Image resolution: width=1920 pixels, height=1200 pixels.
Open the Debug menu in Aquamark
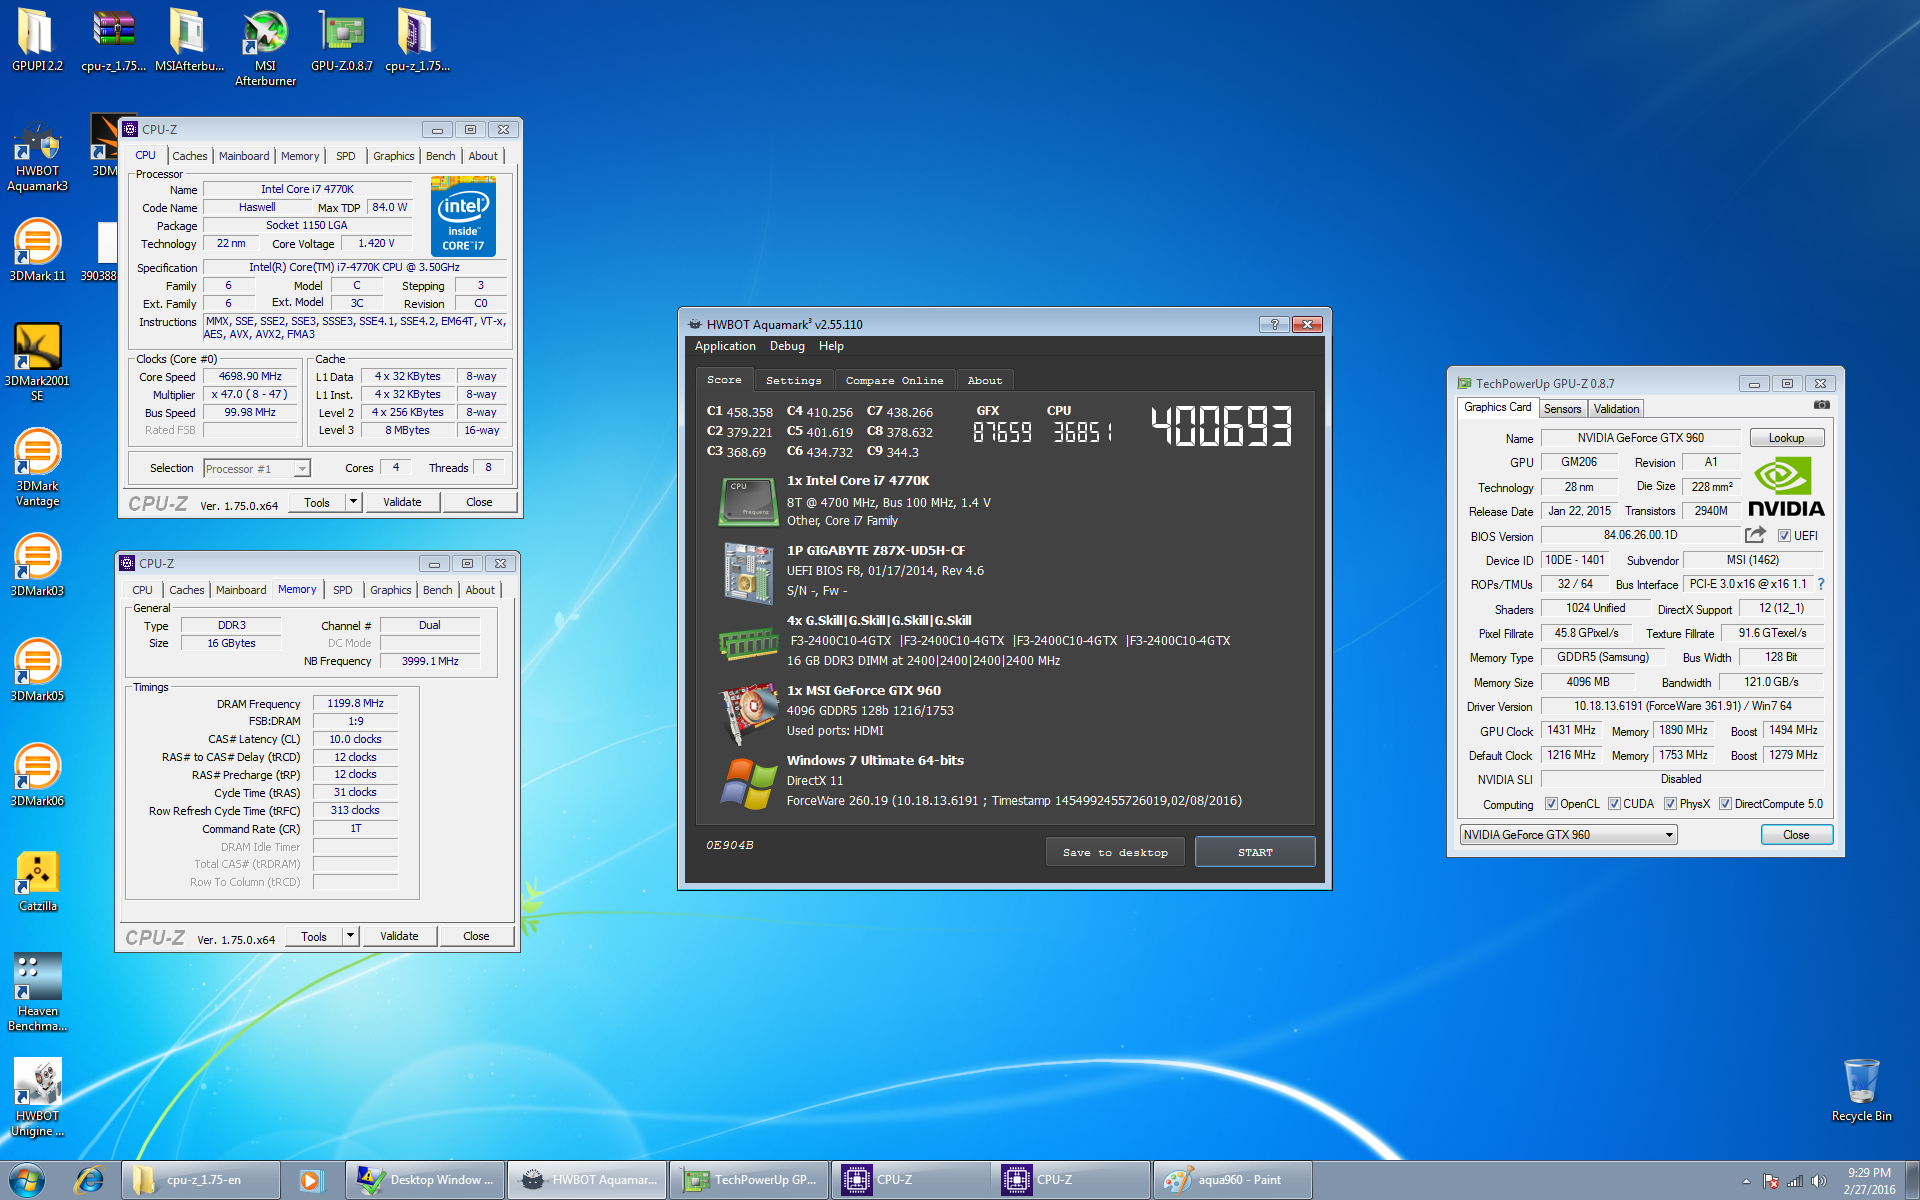pyautogui.click(x=787, y=346)
